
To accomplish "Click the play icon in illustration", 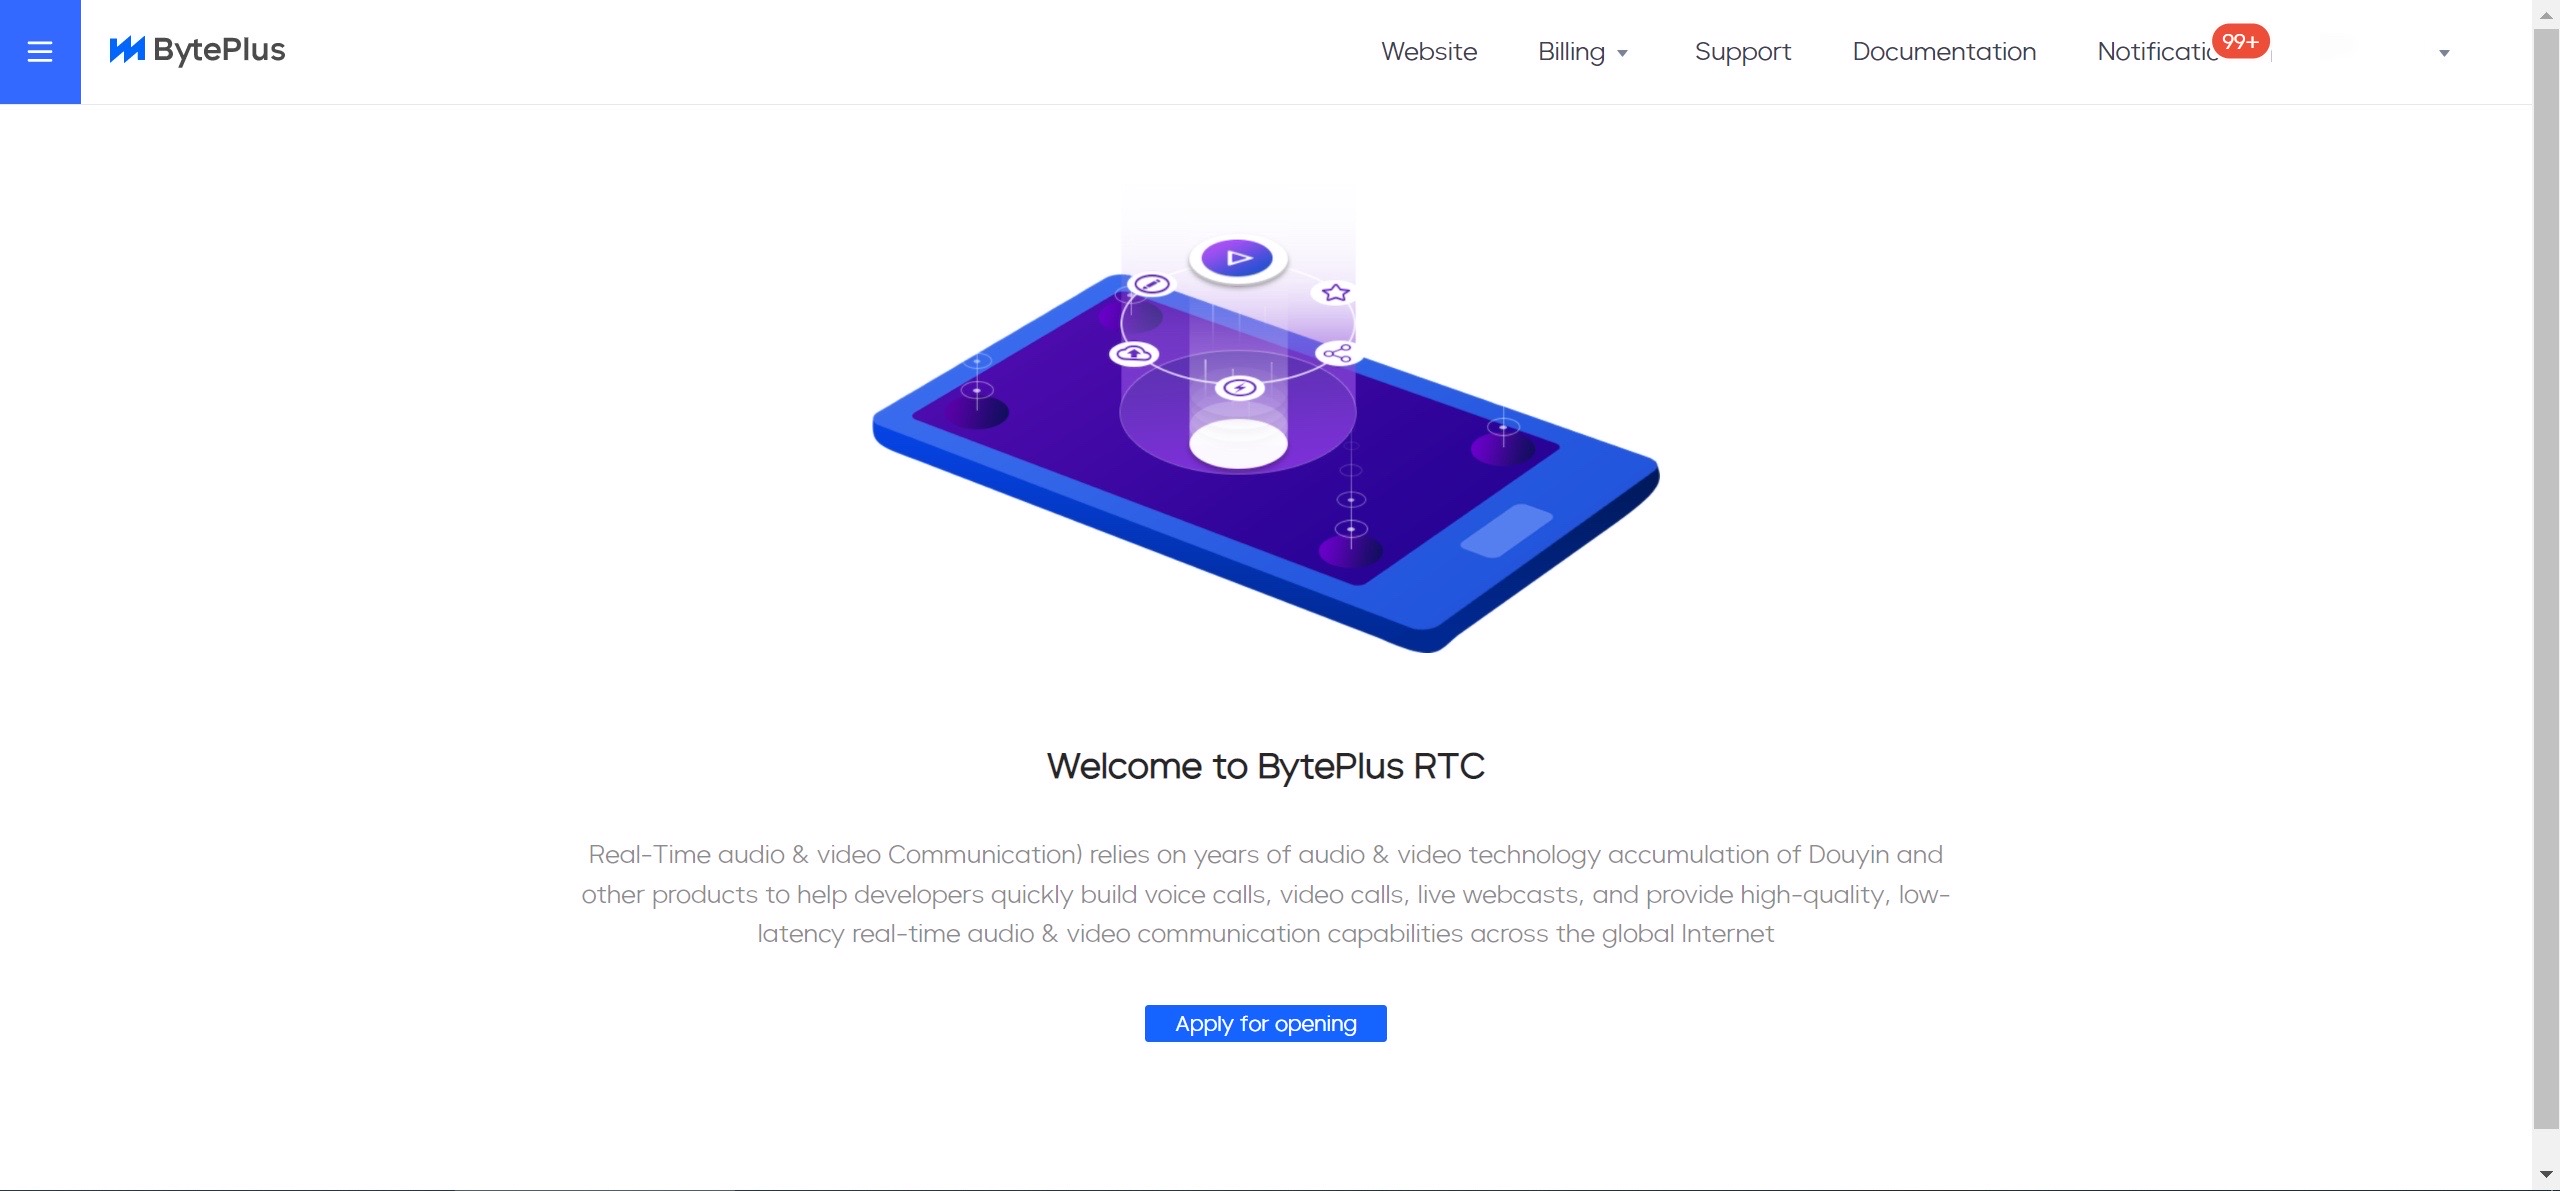I will click(1237, 258).
